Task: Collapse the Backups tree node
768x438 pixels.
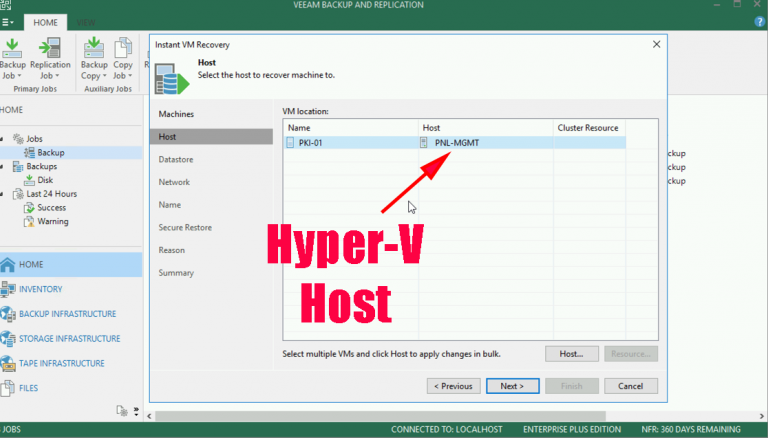Action: (x=2, y=167)
